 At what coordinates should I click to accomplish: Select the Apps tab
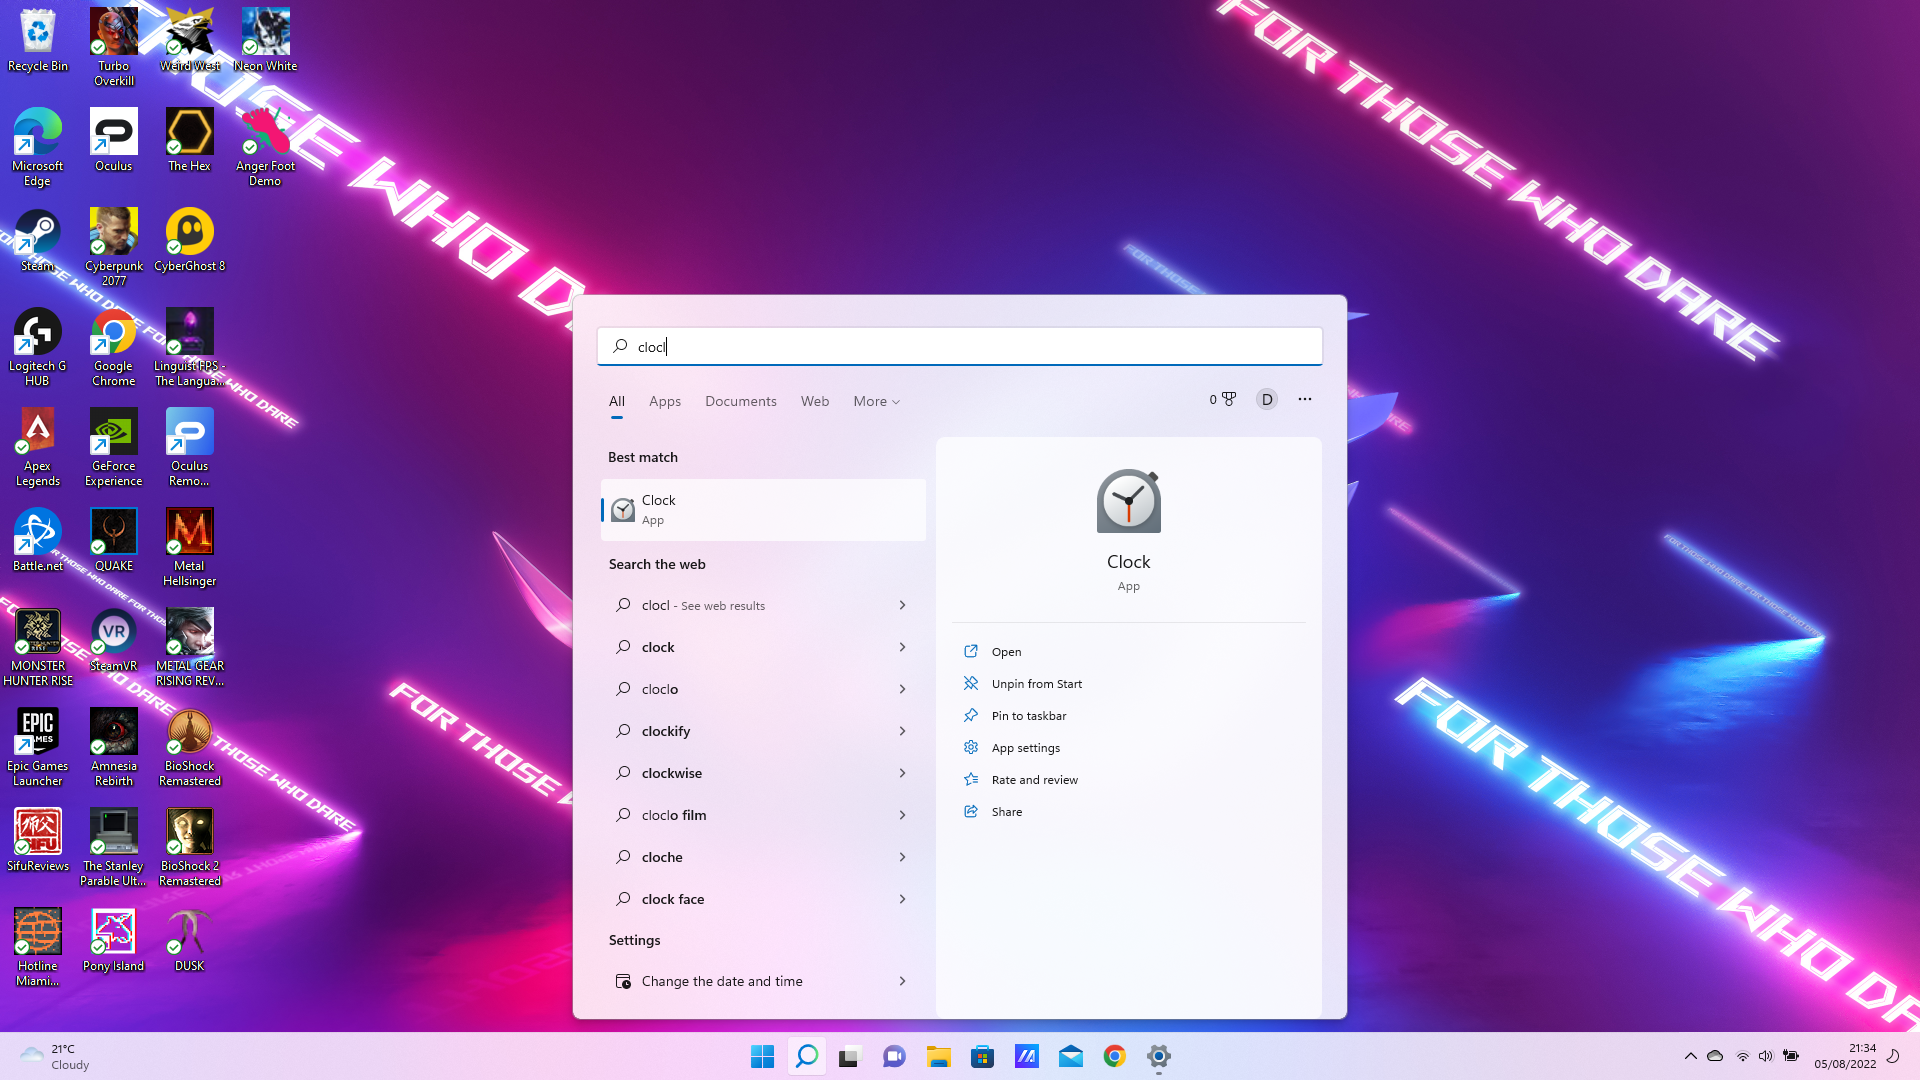coord(666,401)
